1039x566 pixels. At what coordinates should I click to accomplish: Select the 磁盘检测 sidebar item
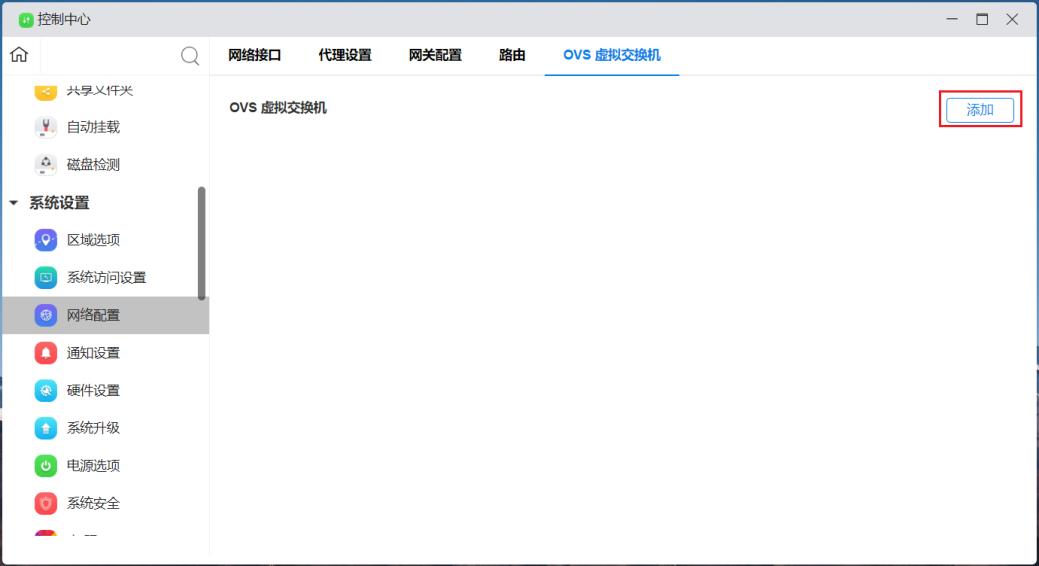(93, 165)
